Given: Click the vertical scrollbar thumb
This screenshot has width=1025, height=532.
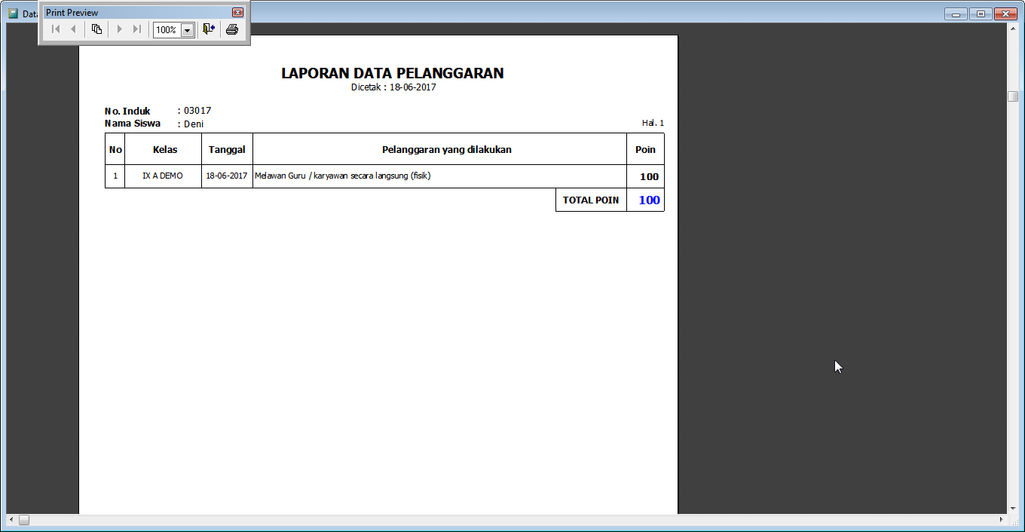Looking at the screenshot, I should (x=1013, y=97).
